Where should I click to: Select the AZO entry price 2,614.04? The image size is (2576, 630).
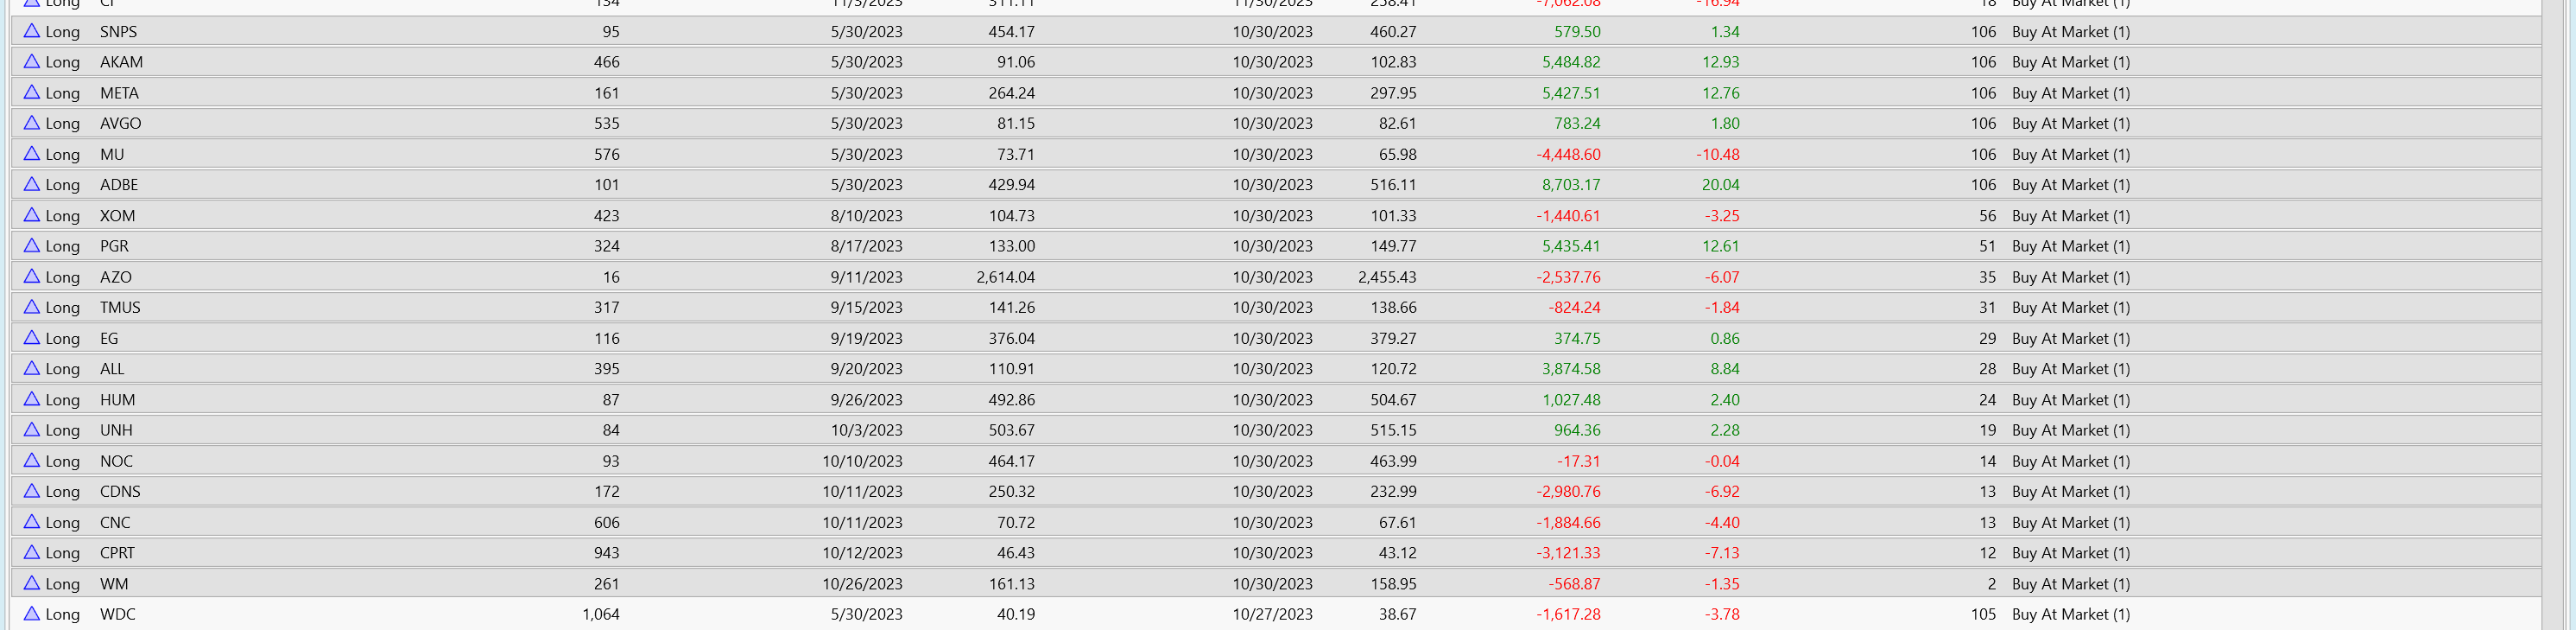click(x=1005, y=277)
